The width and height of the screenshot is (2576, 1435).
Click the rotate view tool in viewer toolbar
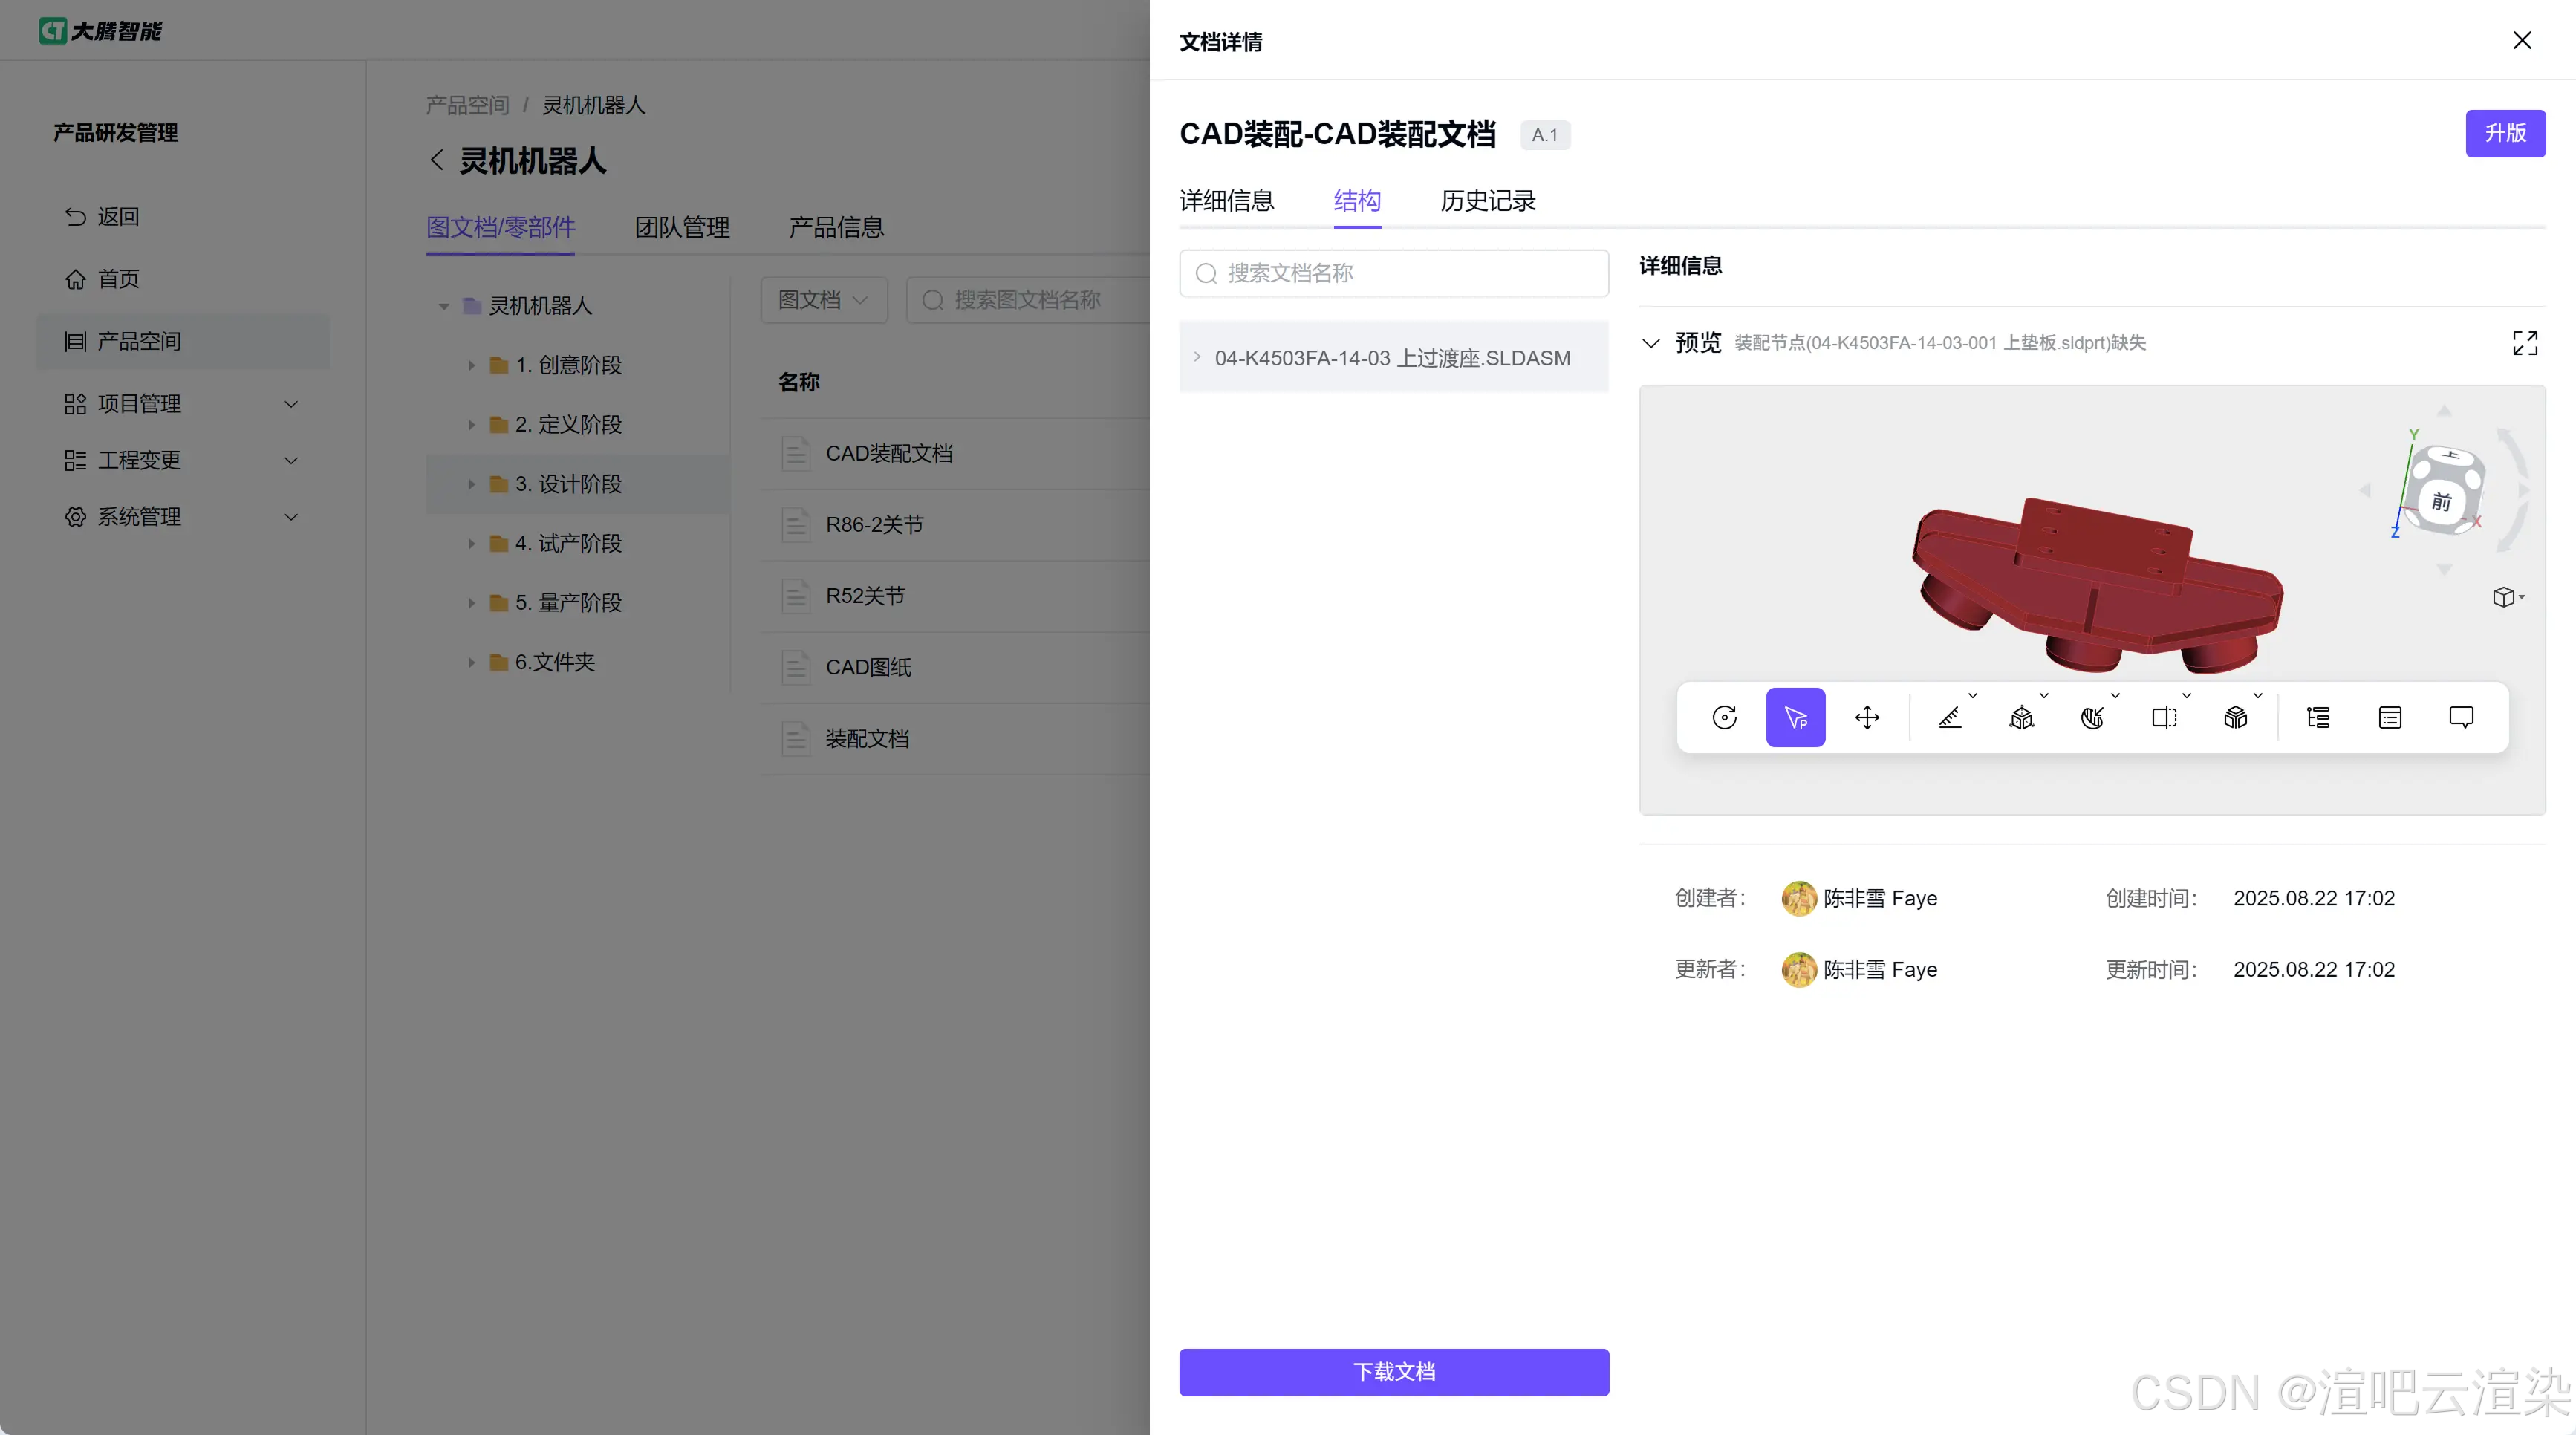1724,717
